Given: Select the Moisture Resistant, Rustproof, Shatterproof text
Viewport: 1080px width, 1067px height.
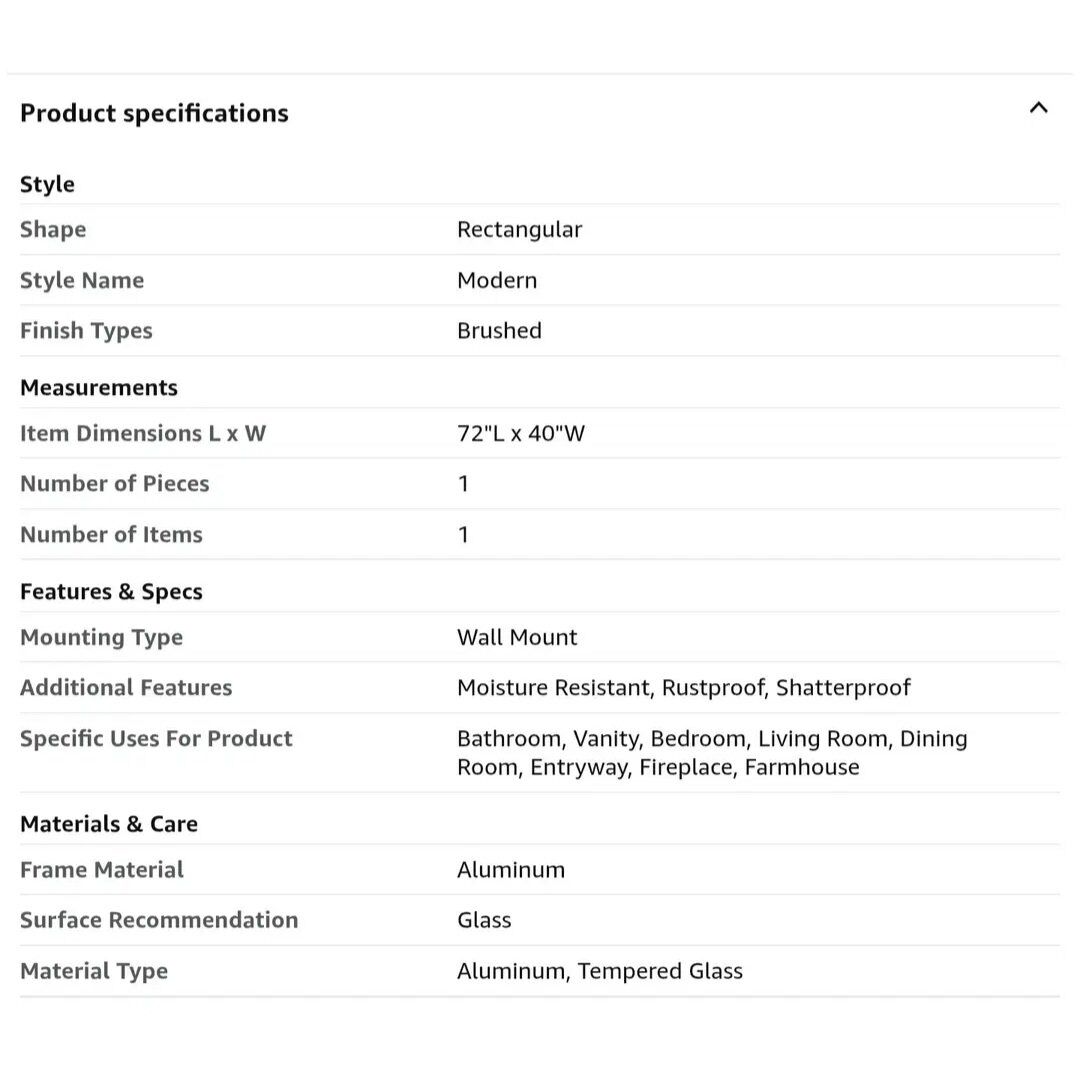Looking at the screenshot, I should click(684, 687).
